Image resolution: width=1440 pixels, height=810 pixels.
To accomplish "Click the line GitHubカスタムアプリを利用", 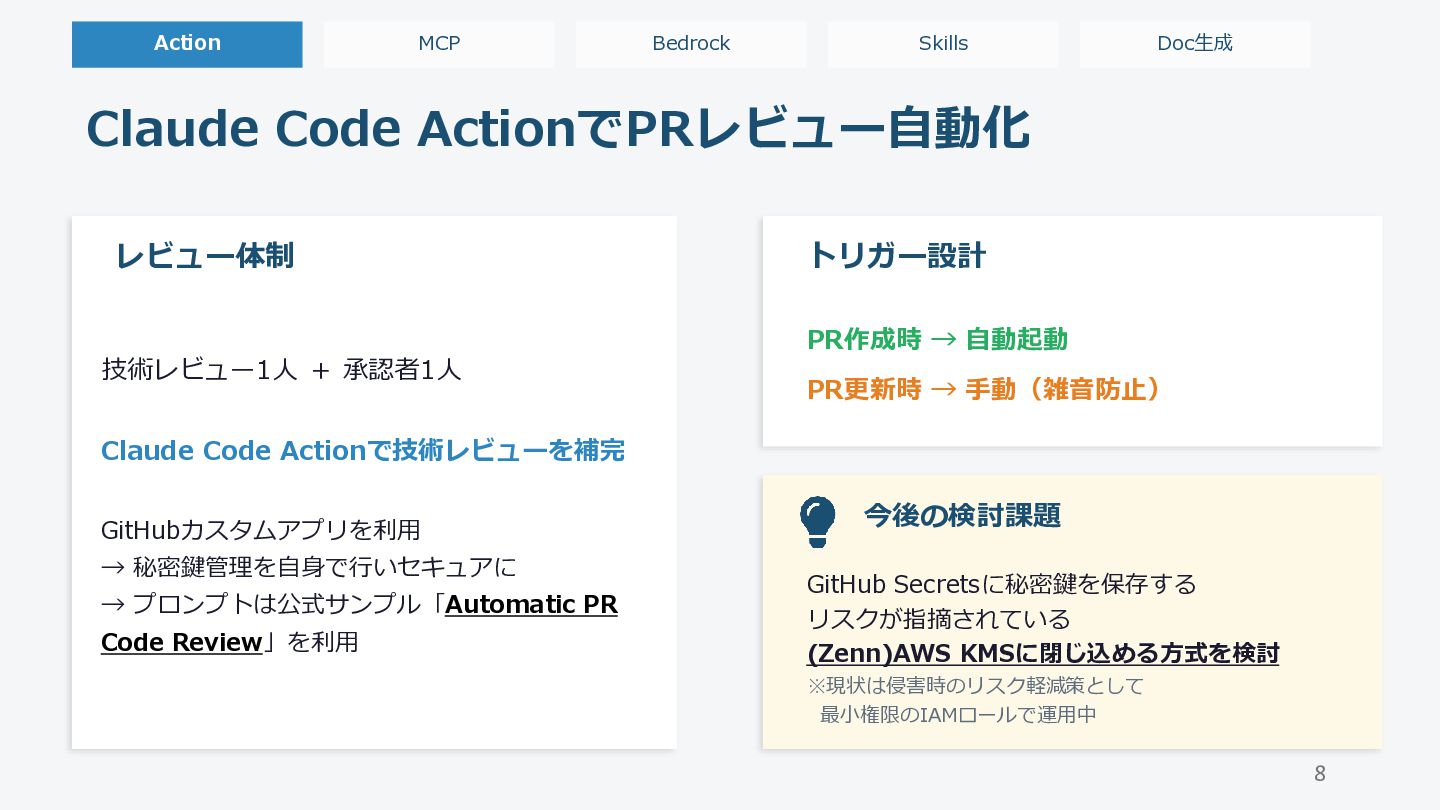I will coord(261,529).
